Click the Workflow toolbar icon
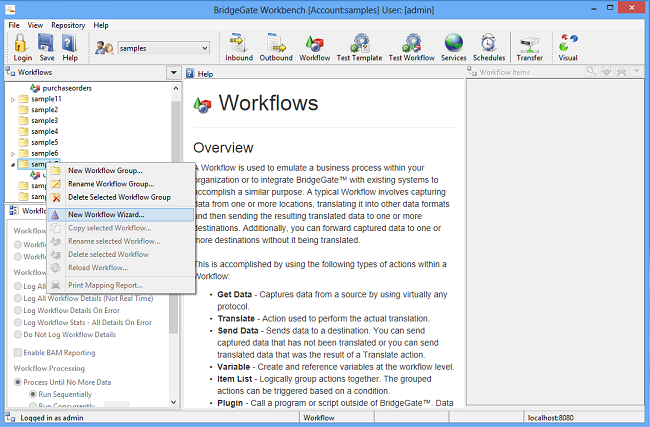This screenshot has height=427, width=650. (x=314, y=47)
